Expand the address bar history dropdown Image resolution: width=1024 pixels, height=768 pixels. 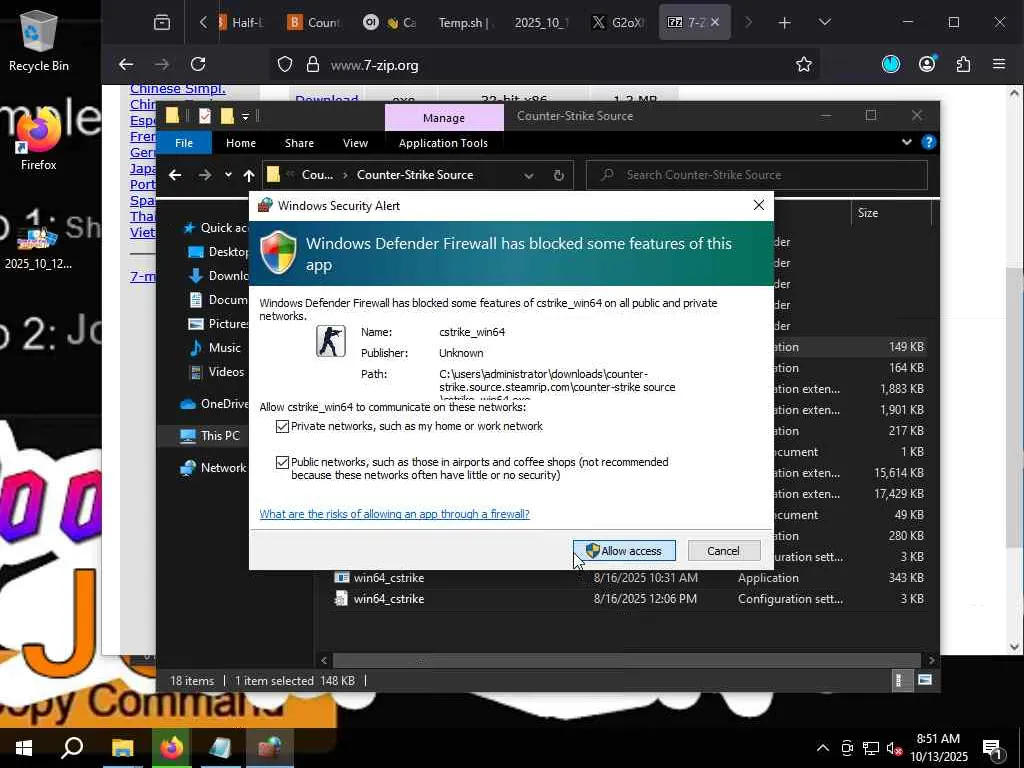(x=528, y=175)
